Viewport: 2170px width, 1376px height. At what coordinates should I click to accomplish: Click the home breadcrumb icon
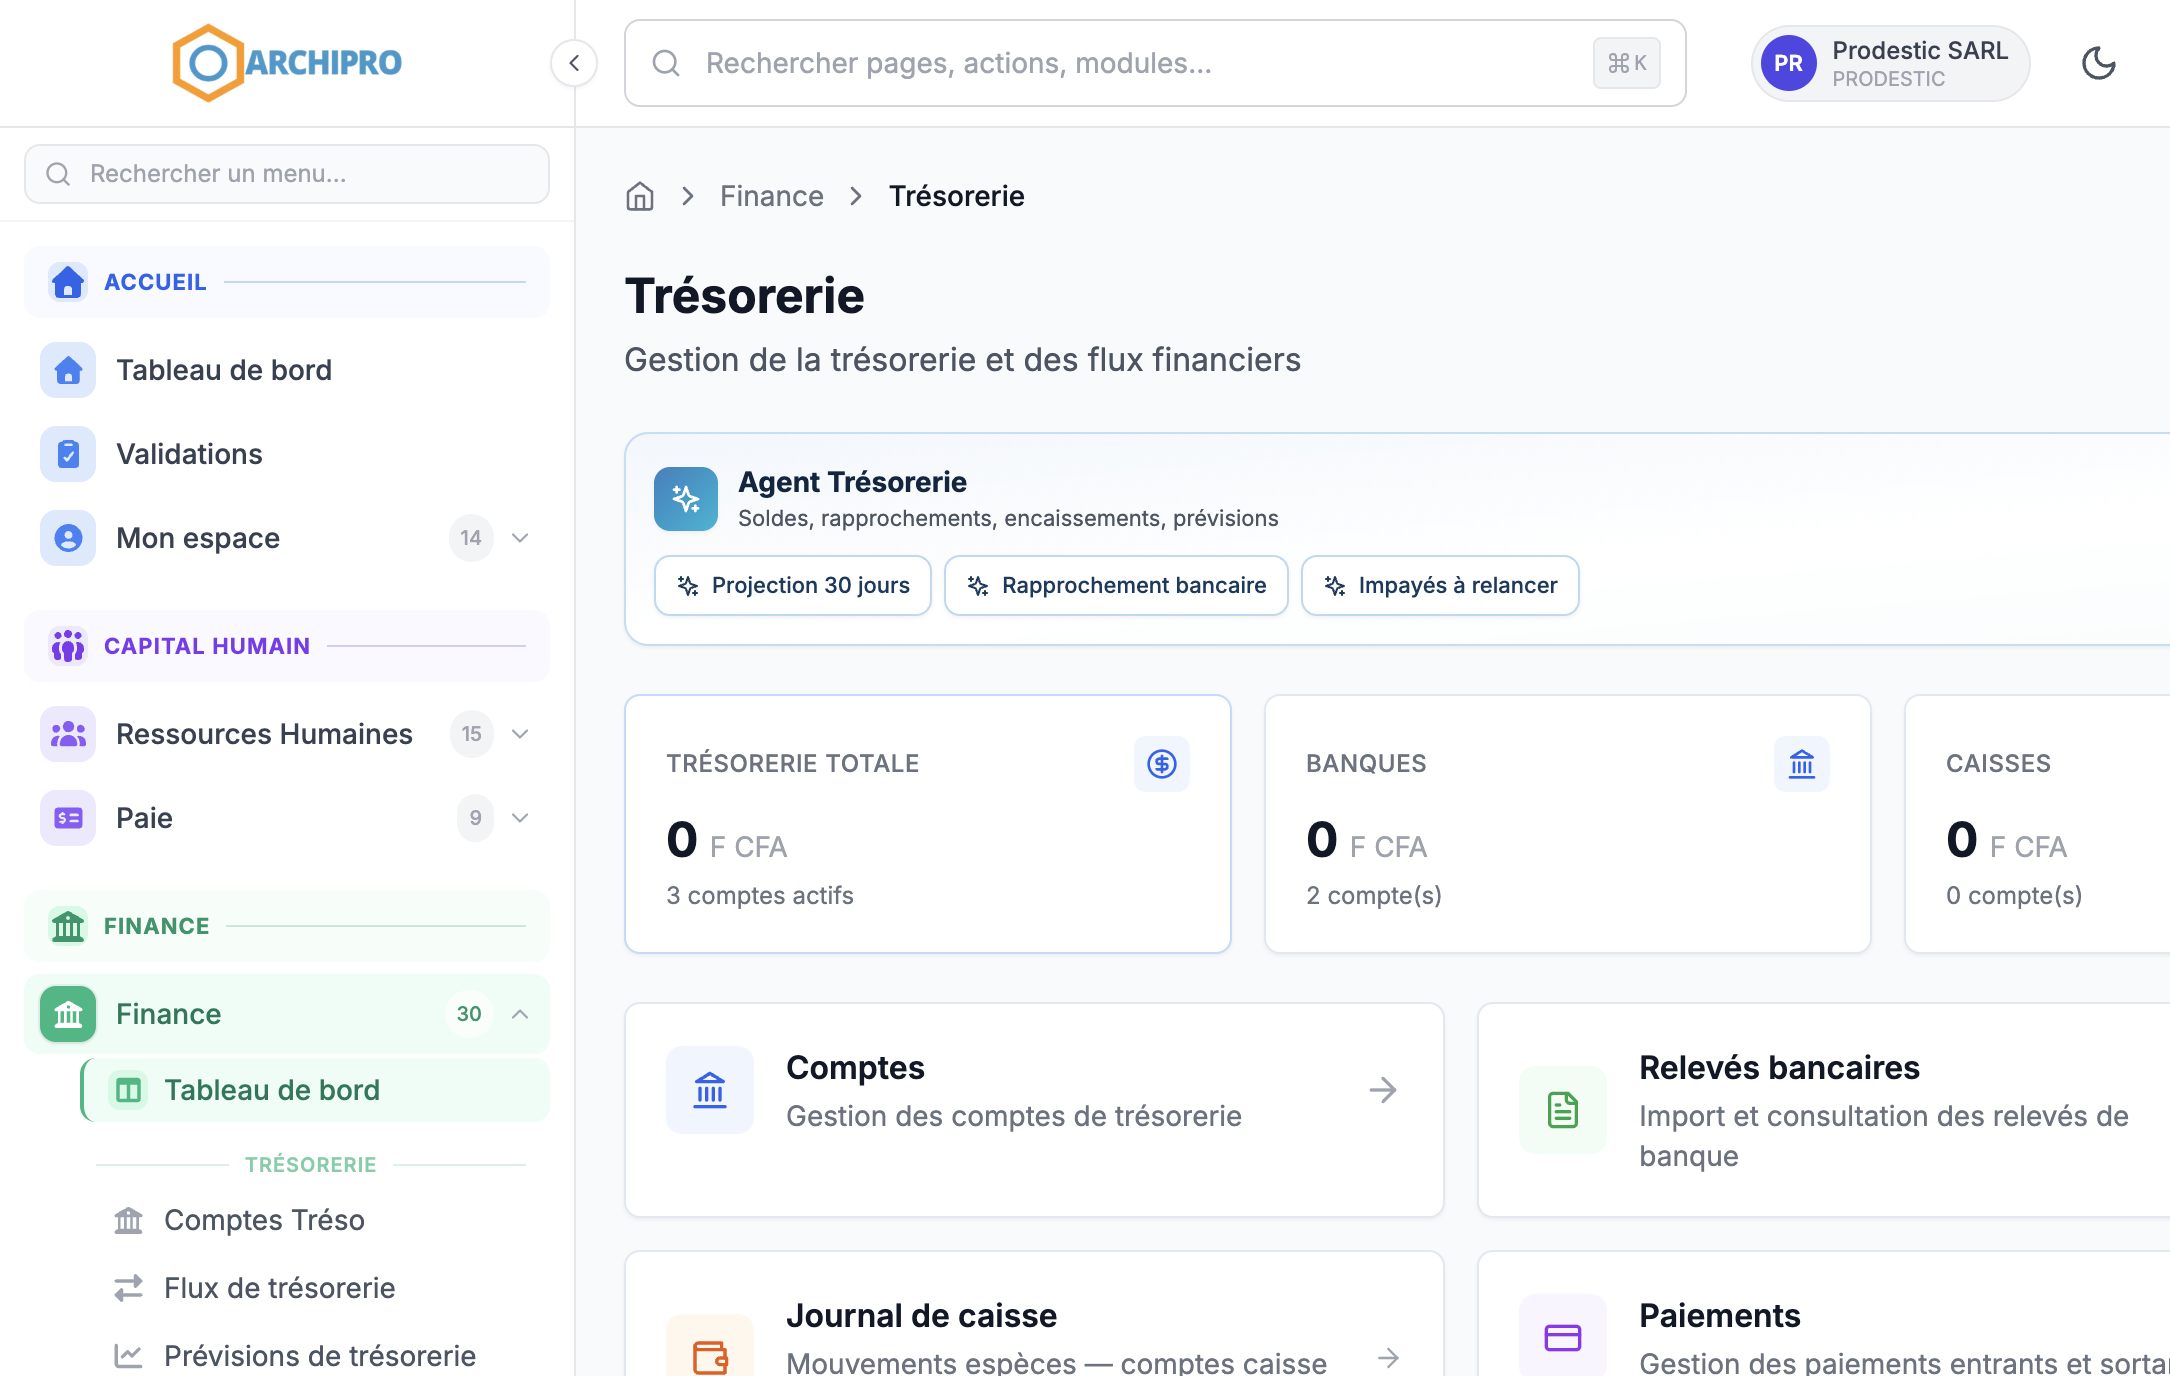tap(640, 196)
